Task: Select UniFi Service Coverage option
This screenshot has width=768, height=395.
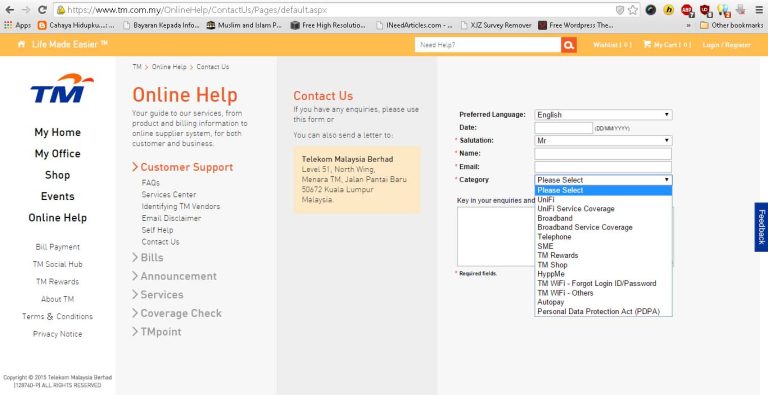Action: coord(603,209)
